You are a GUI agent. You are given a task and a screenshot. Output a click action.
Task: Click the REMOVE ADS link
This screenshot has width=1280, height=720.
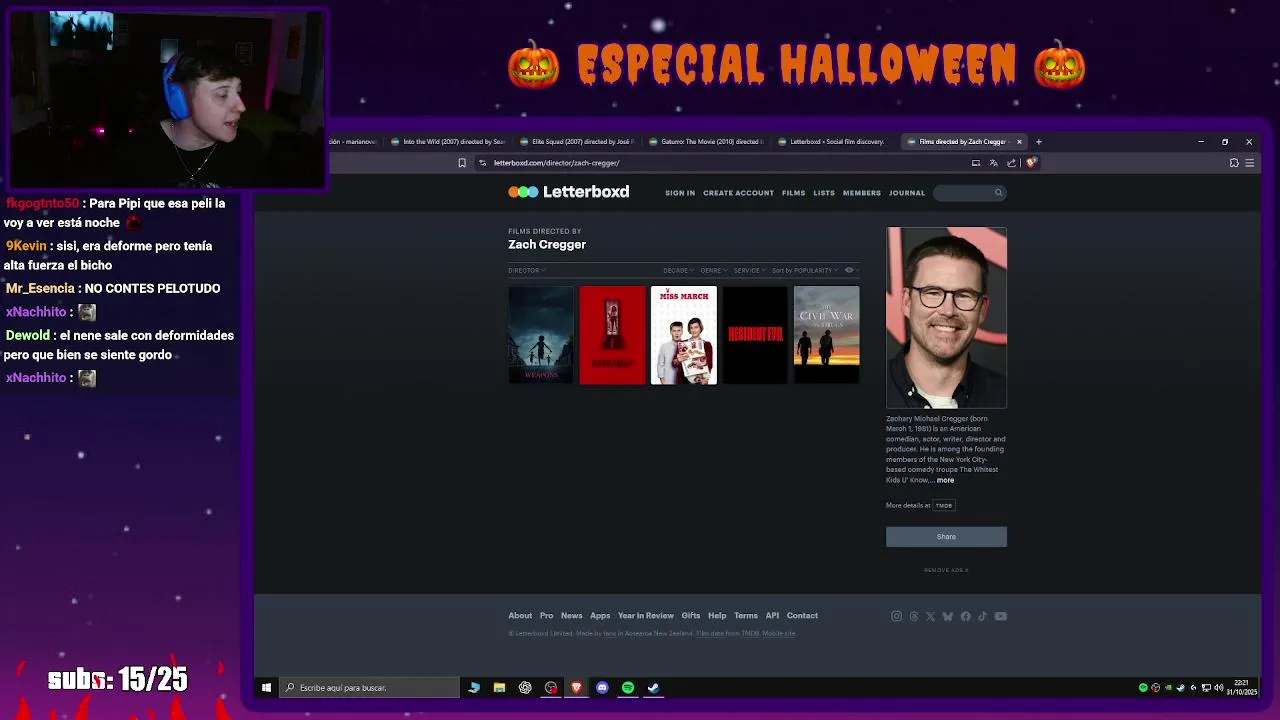(946, 570)
